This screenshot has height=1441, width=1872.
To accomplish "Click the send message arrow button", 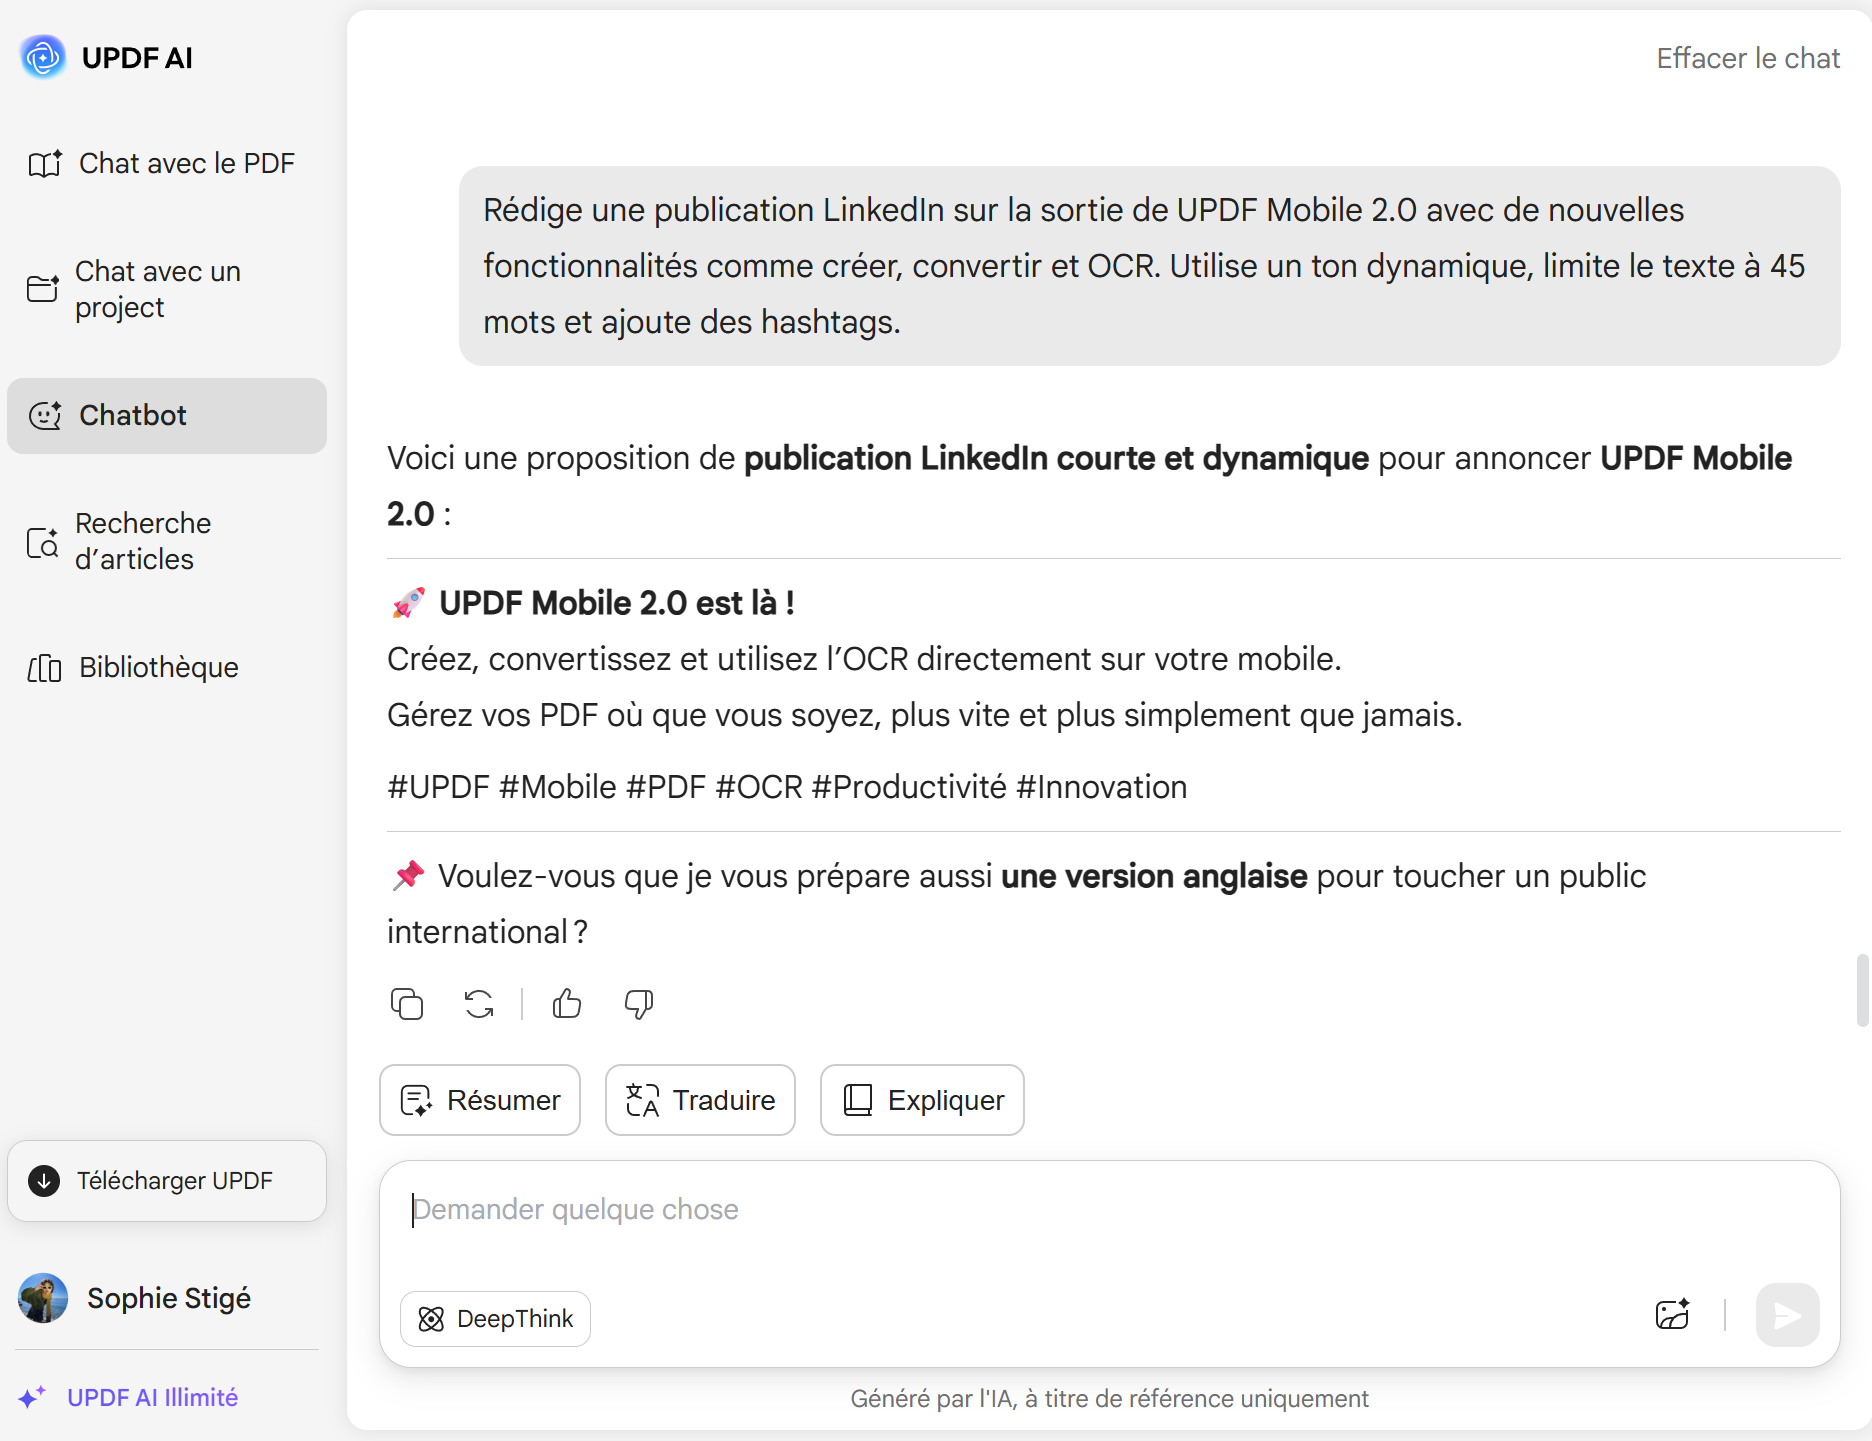I will pos(1787,1315).
